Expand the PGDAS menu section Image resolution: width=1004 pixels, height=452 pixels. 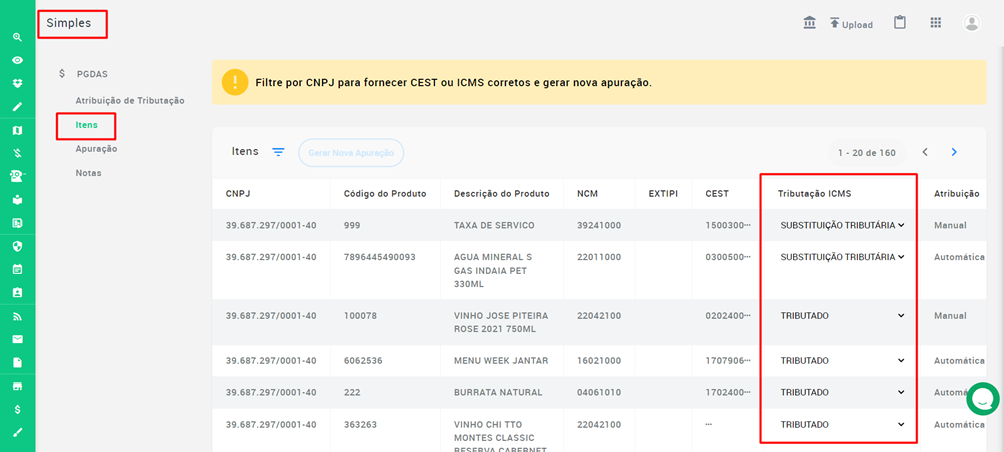coord(83,74)
